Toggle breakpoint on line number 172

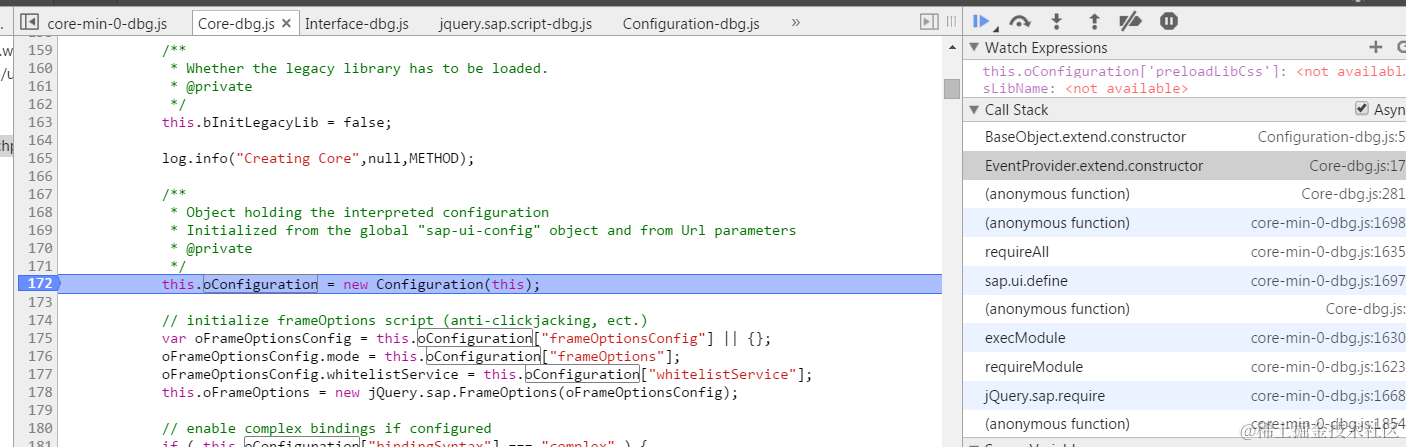[x=39, y=284]
